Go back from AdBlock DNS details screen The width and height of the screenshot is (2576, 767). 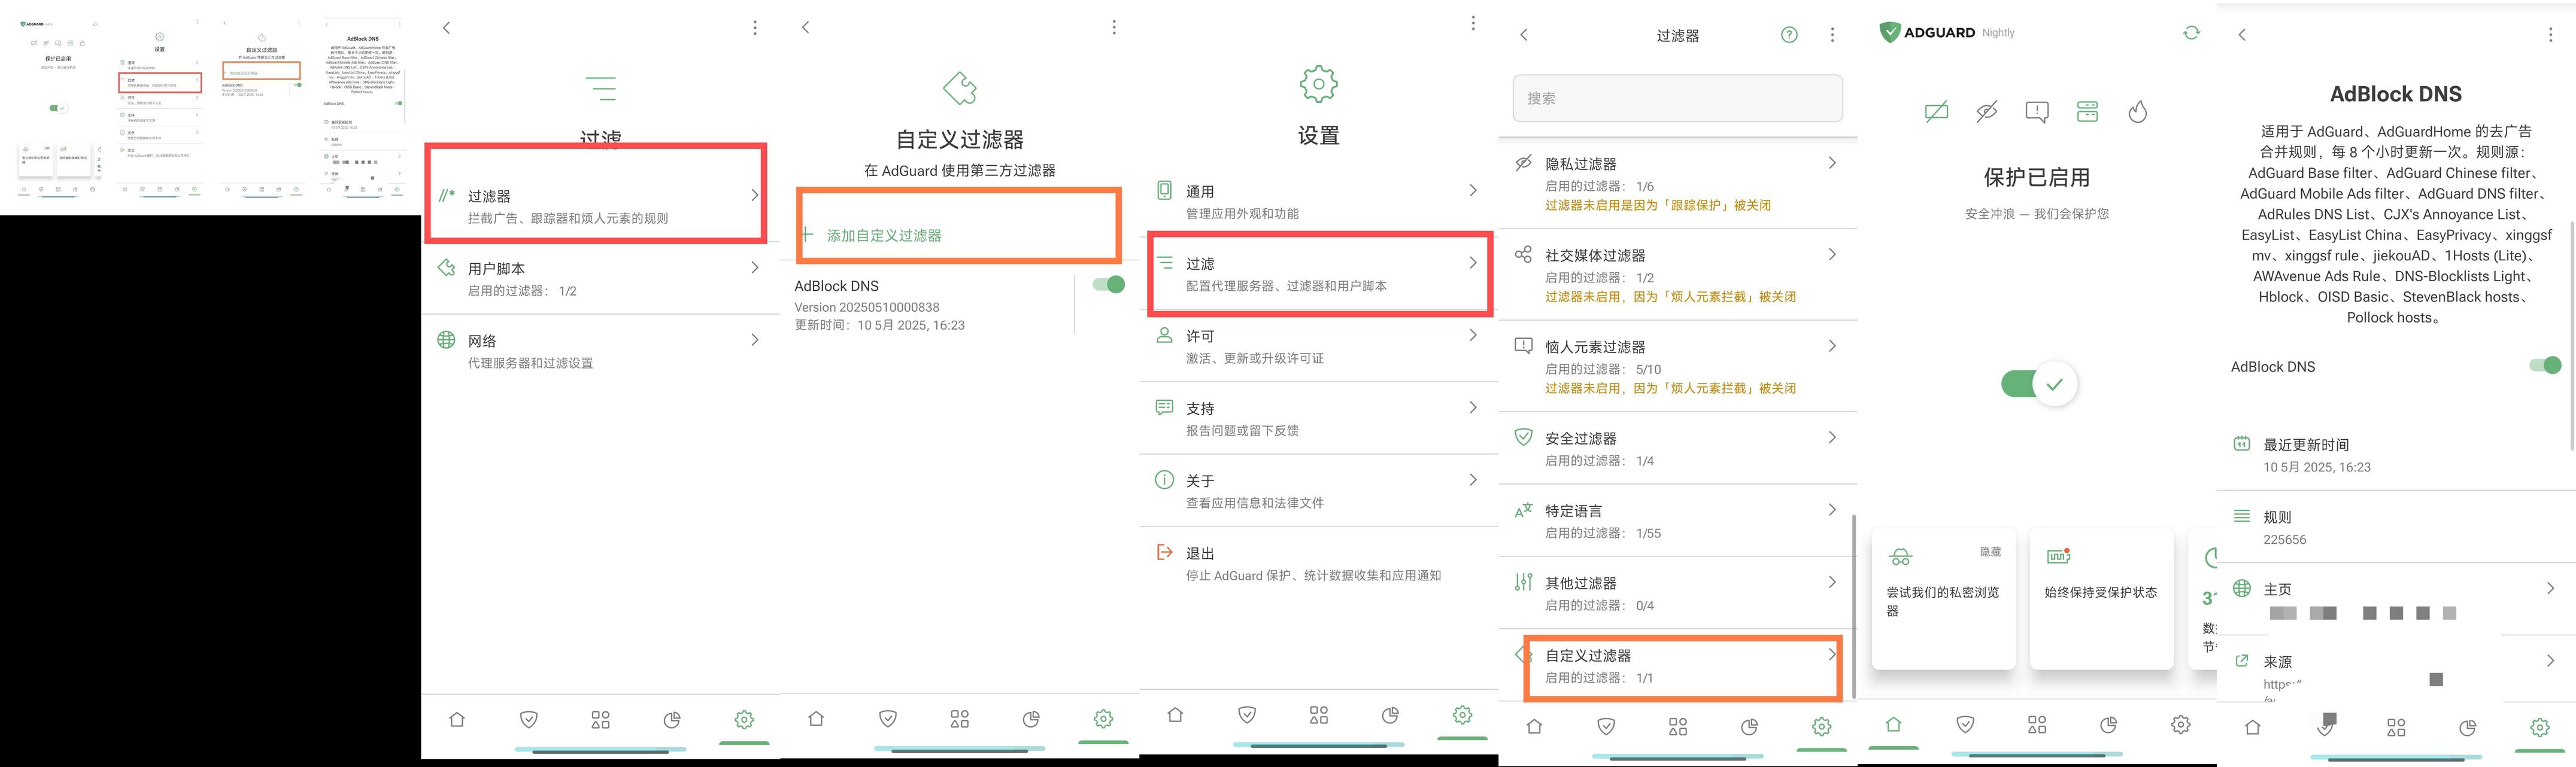(x=2242, y=35)
